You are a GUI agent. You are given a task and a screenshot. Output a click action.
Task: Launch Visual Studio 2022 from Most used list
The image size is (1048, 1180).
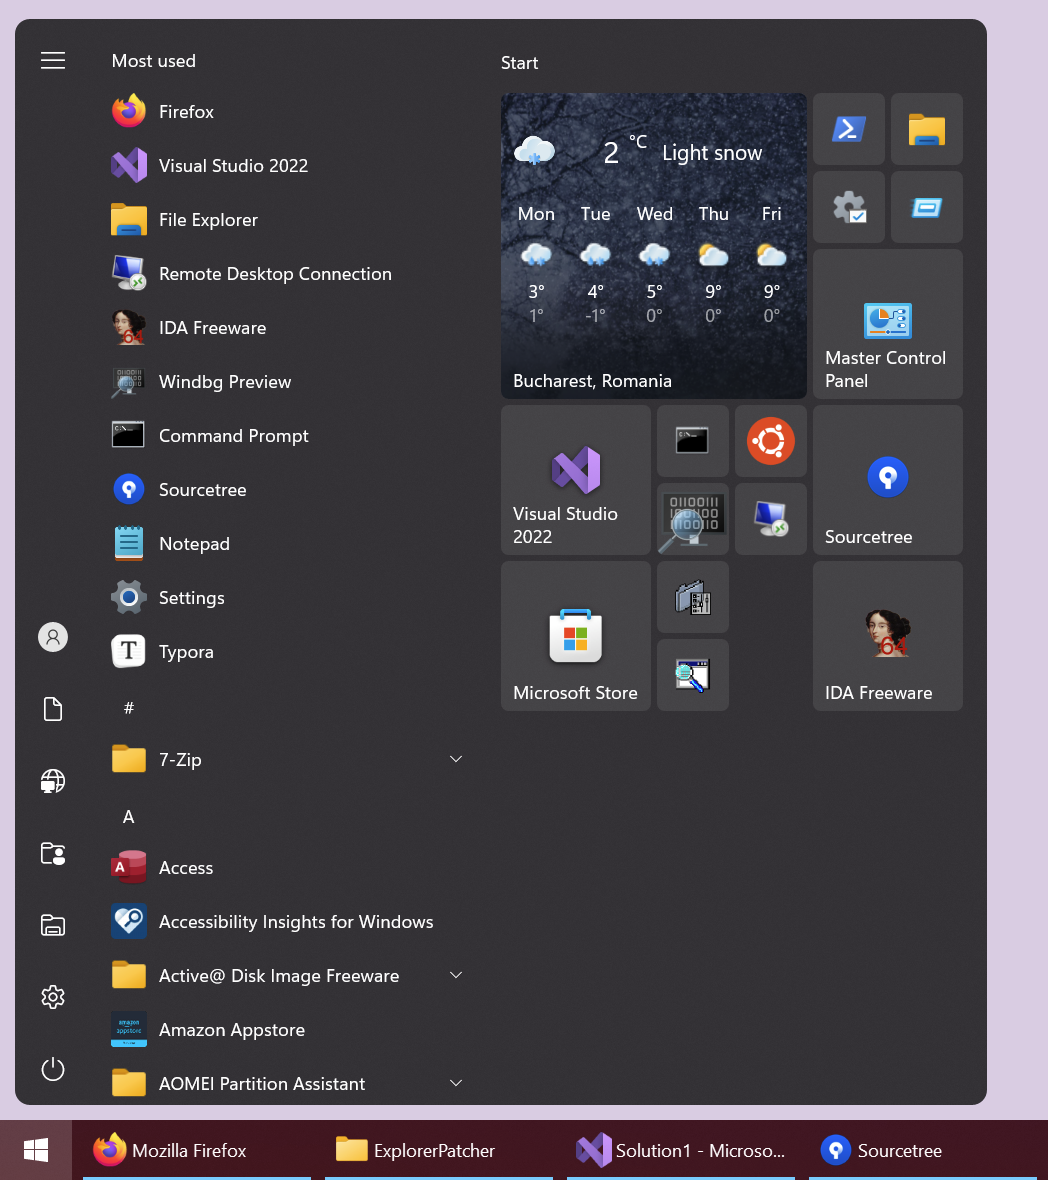point(287,166)
